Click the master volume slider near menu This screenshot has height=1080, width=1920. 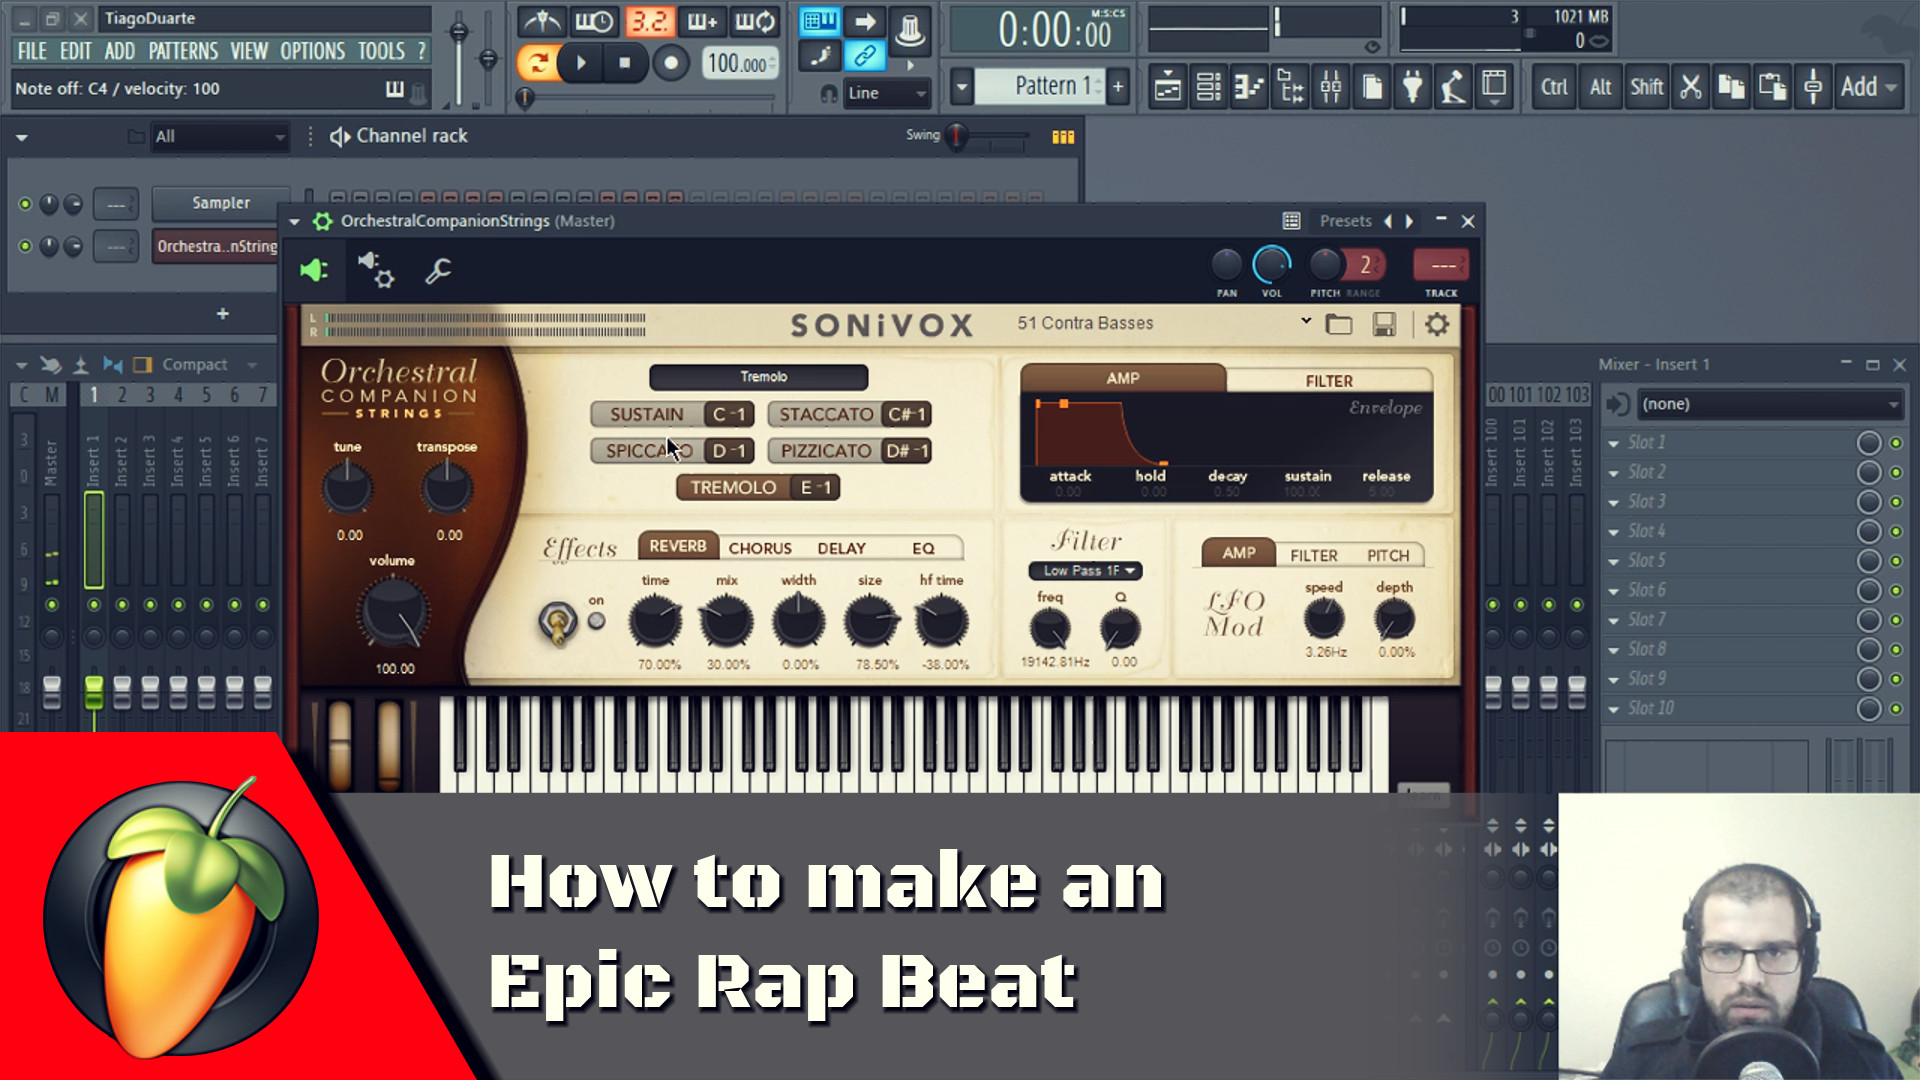coord(458,33)
